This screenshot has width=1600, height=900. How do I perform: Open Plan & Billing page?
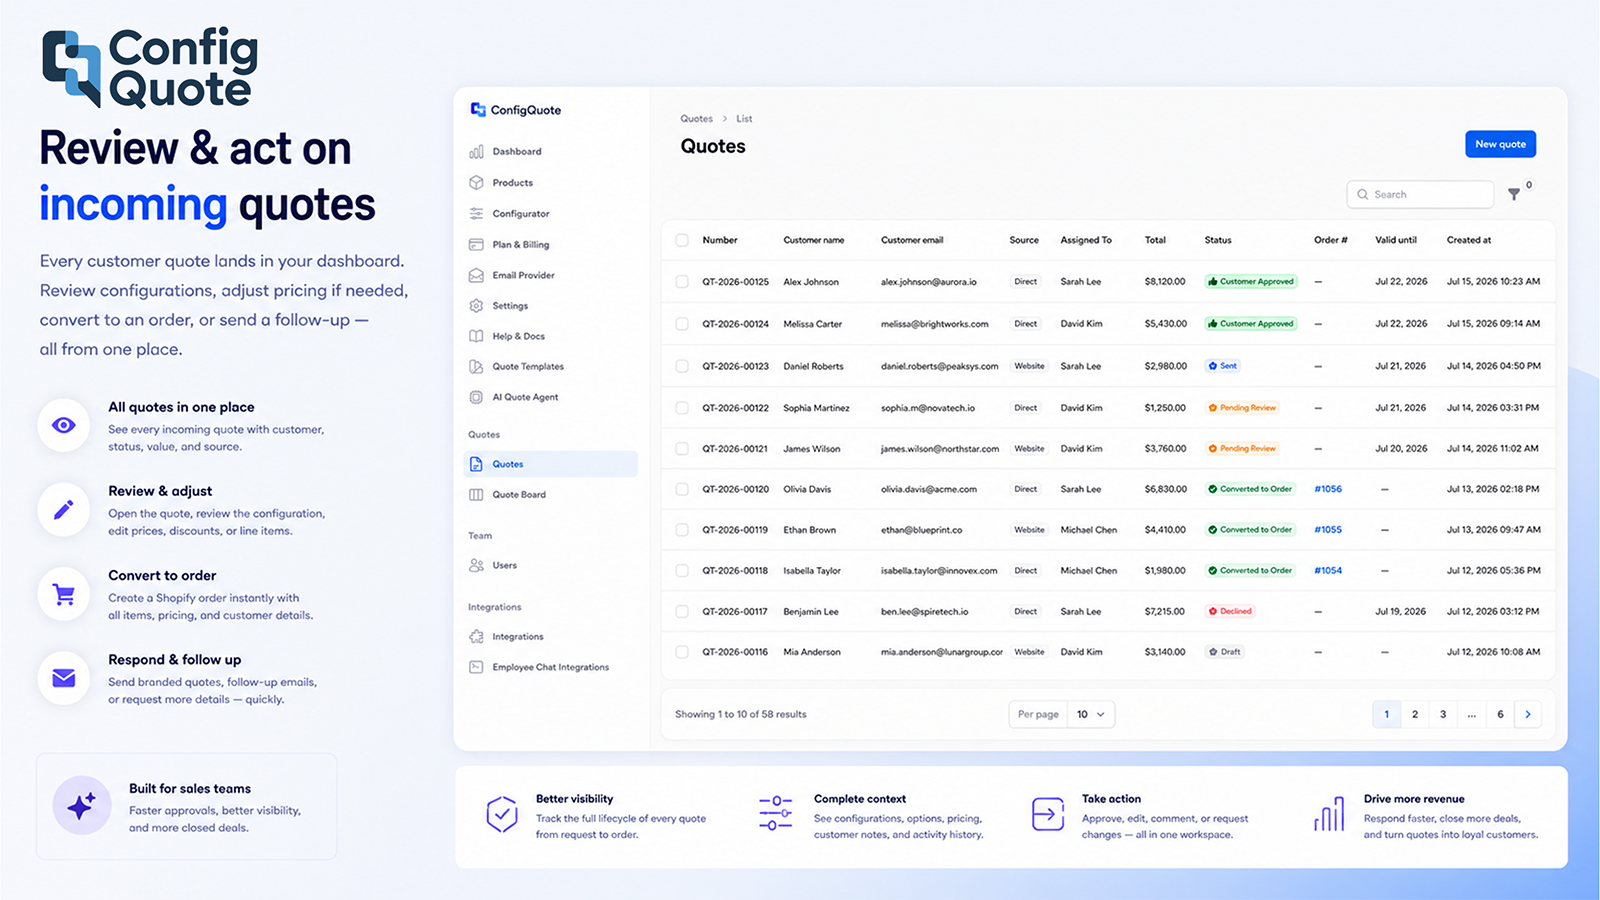[521, 244]
